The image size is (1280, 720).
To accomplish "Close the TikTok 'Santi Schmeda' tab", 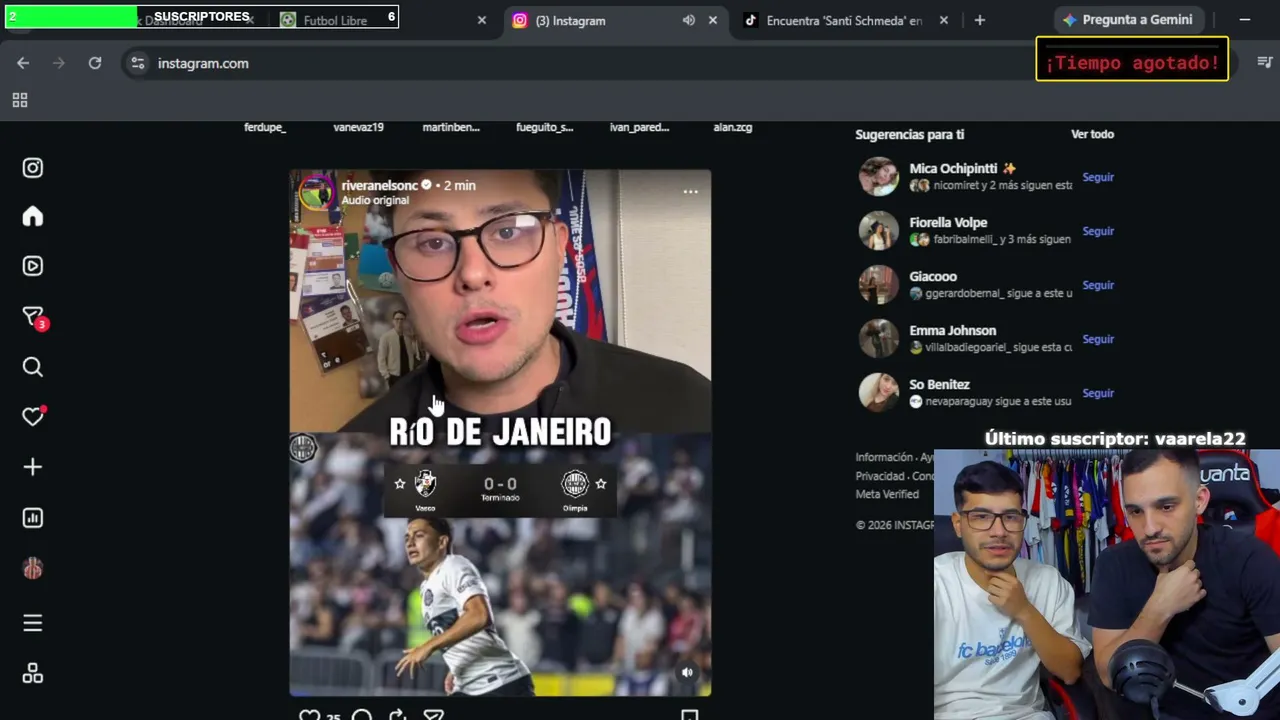I will [944, 20].
